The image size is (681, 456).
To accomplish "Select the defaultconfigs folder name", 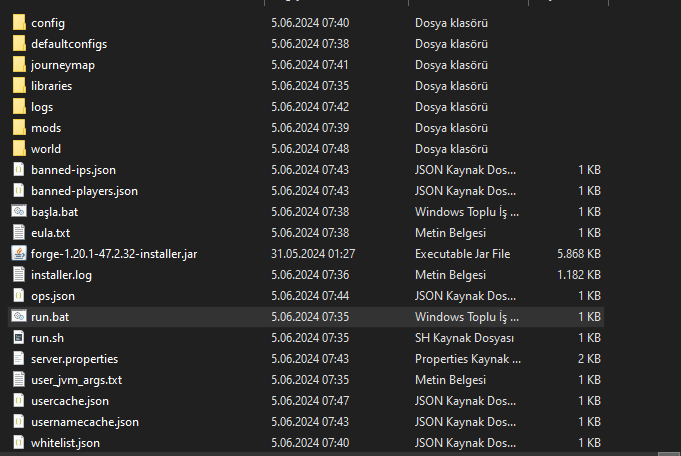I will click(69, 44).
